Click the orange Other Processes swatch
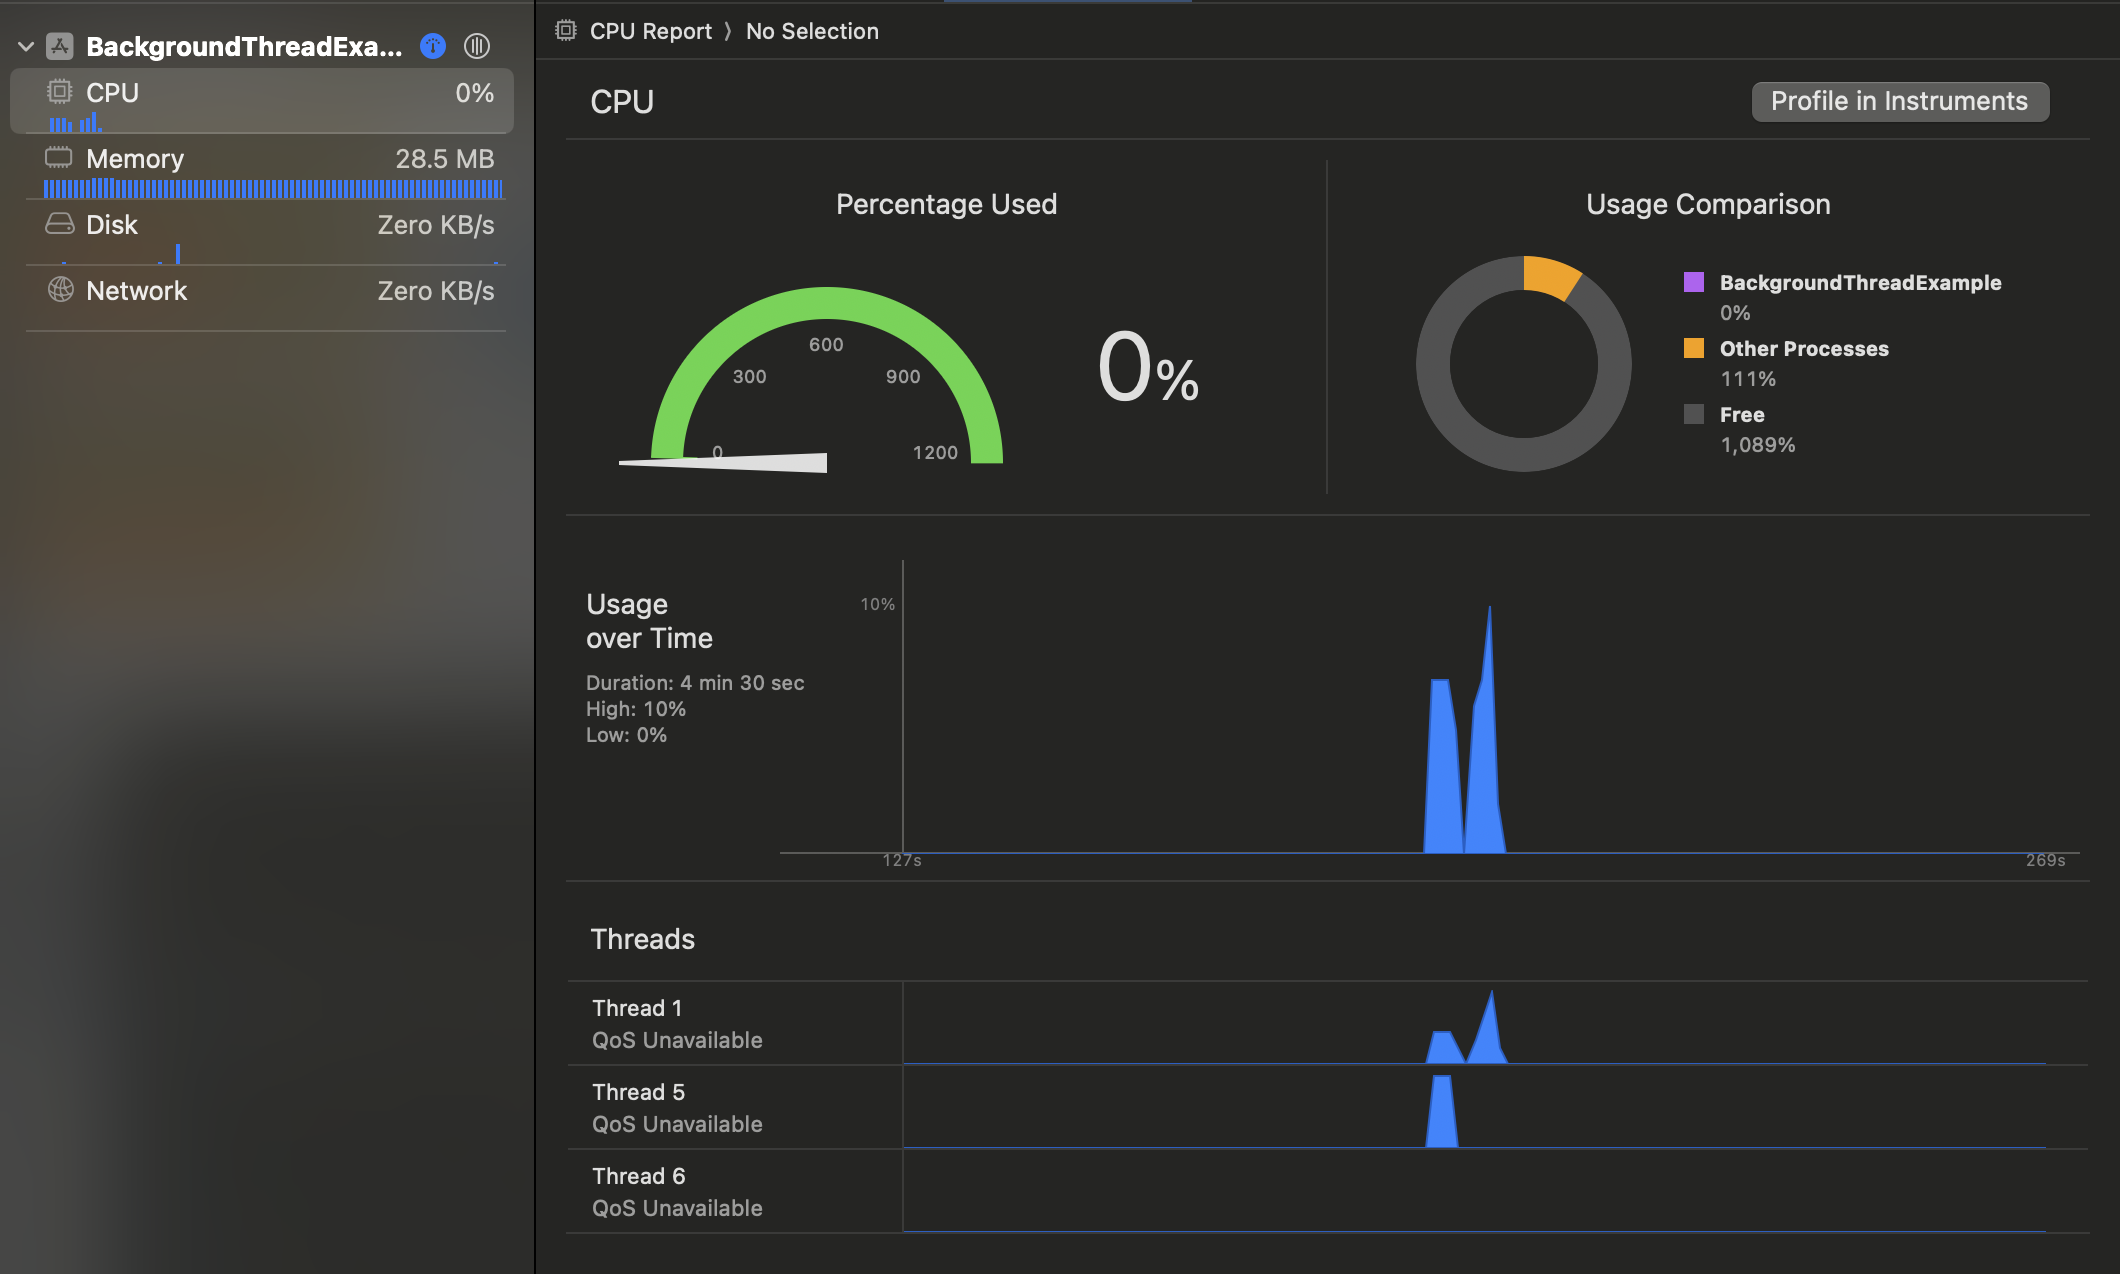 (1693, 348)
